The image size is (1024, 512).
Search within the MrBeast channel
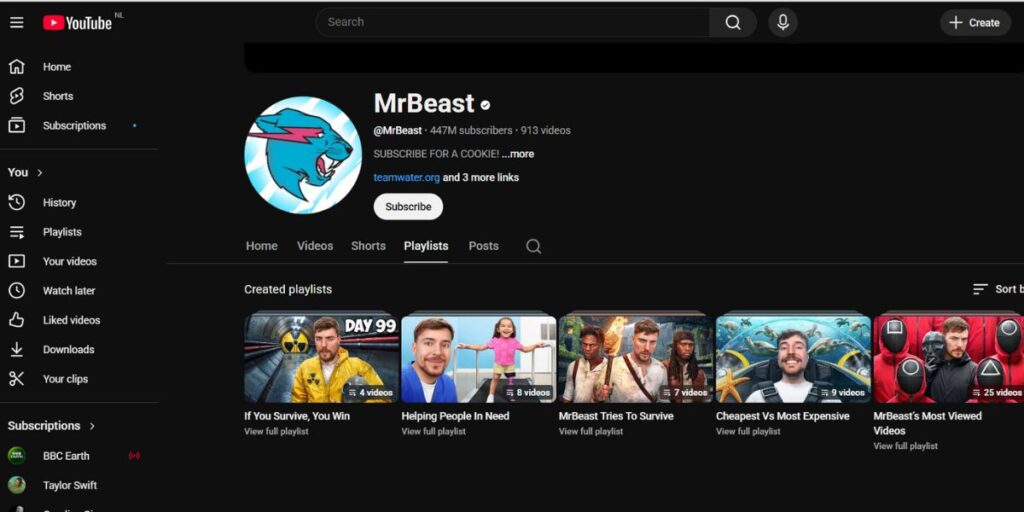click(534, 246)
